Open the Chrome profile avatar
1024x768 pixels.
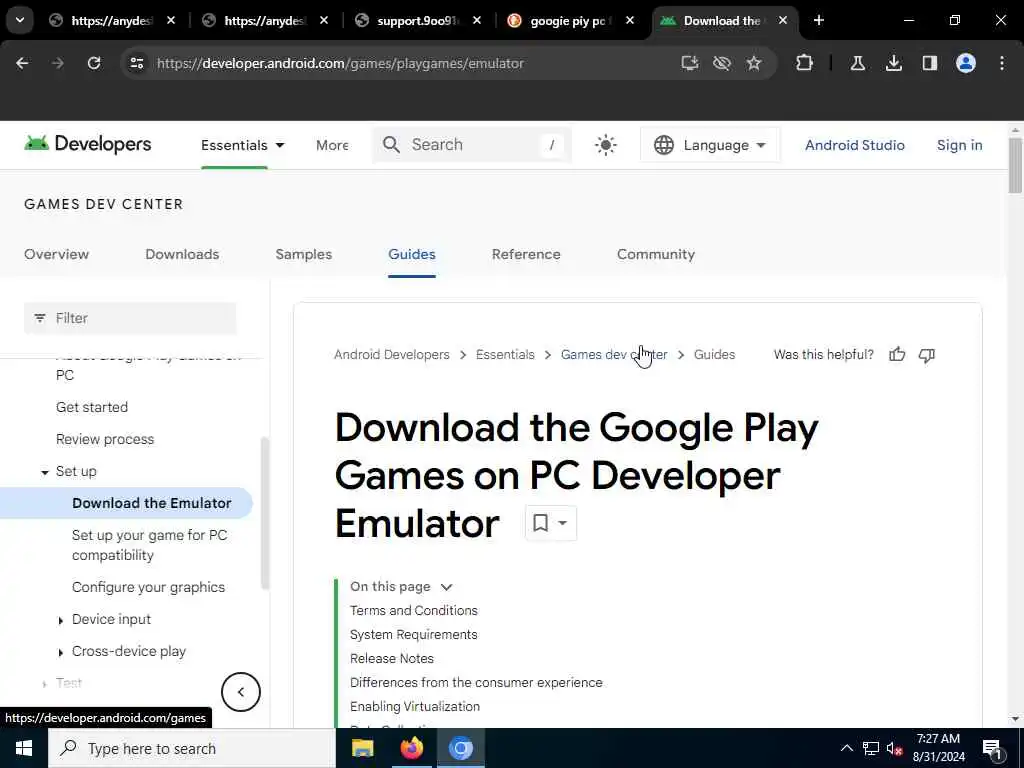coord(966,63)
